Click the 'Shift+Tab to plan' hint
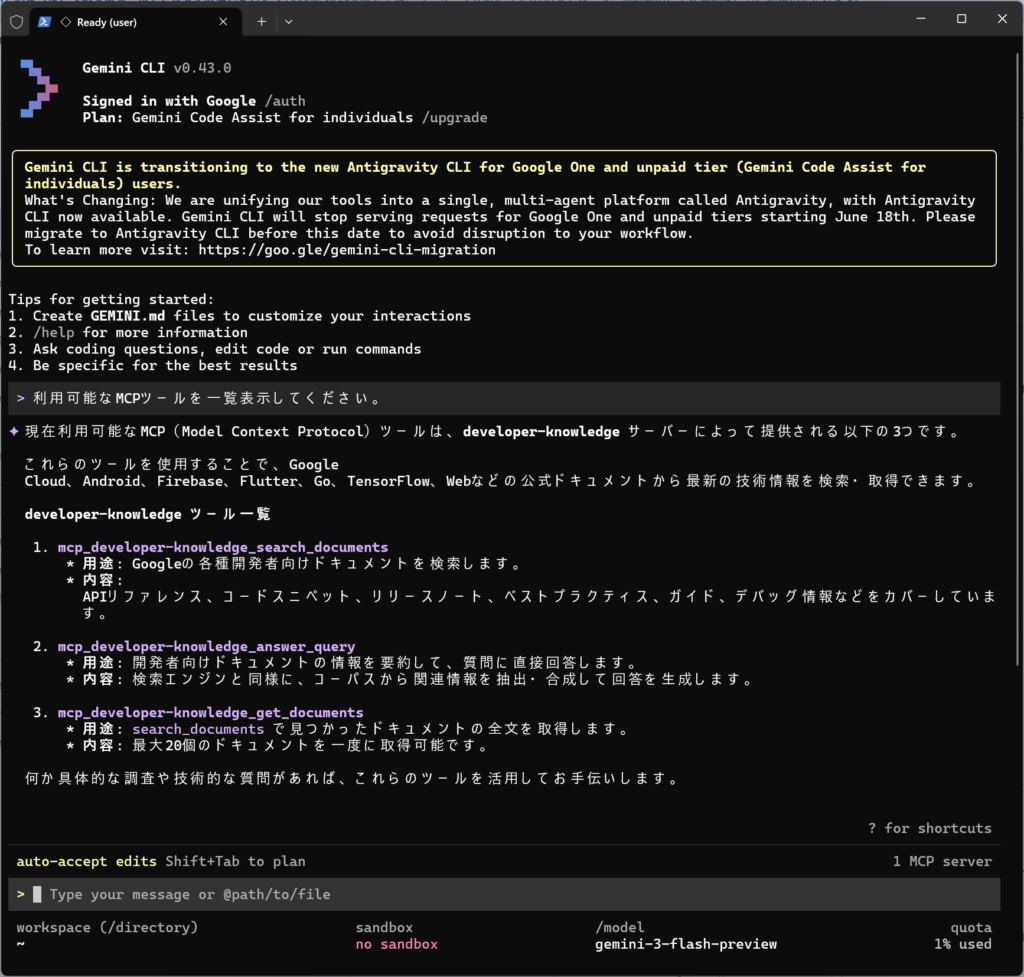This screenshot has height=977, width=1024. coord(235,861)
